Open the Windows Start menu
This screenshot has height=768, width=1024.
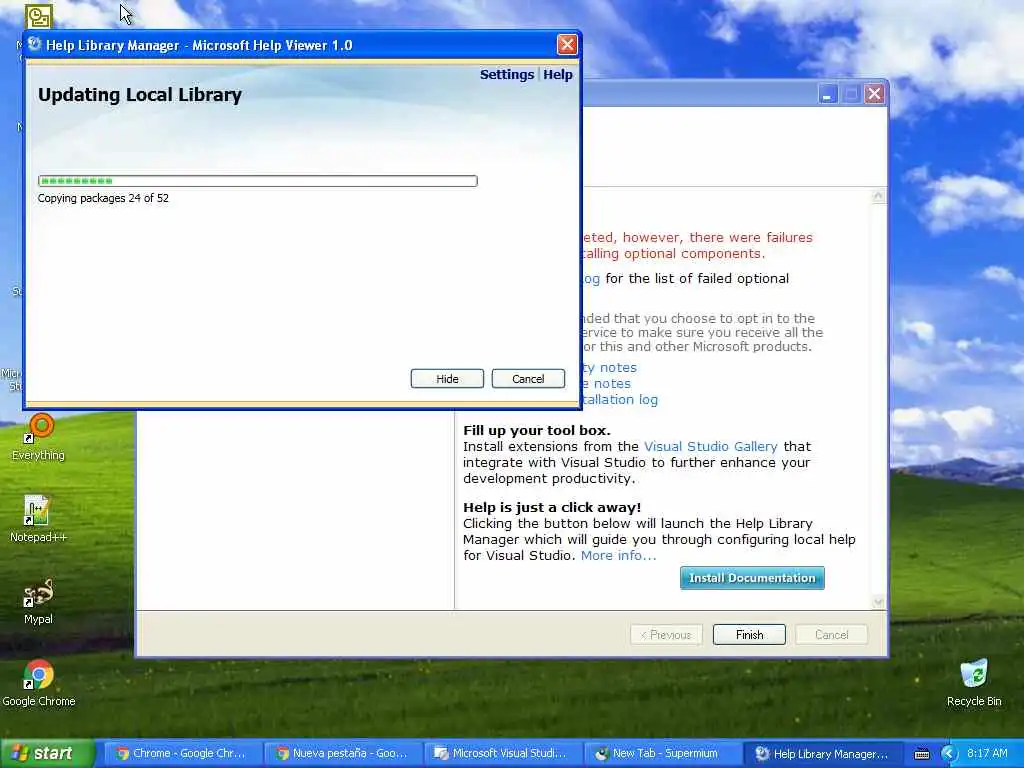pos(46,754)
